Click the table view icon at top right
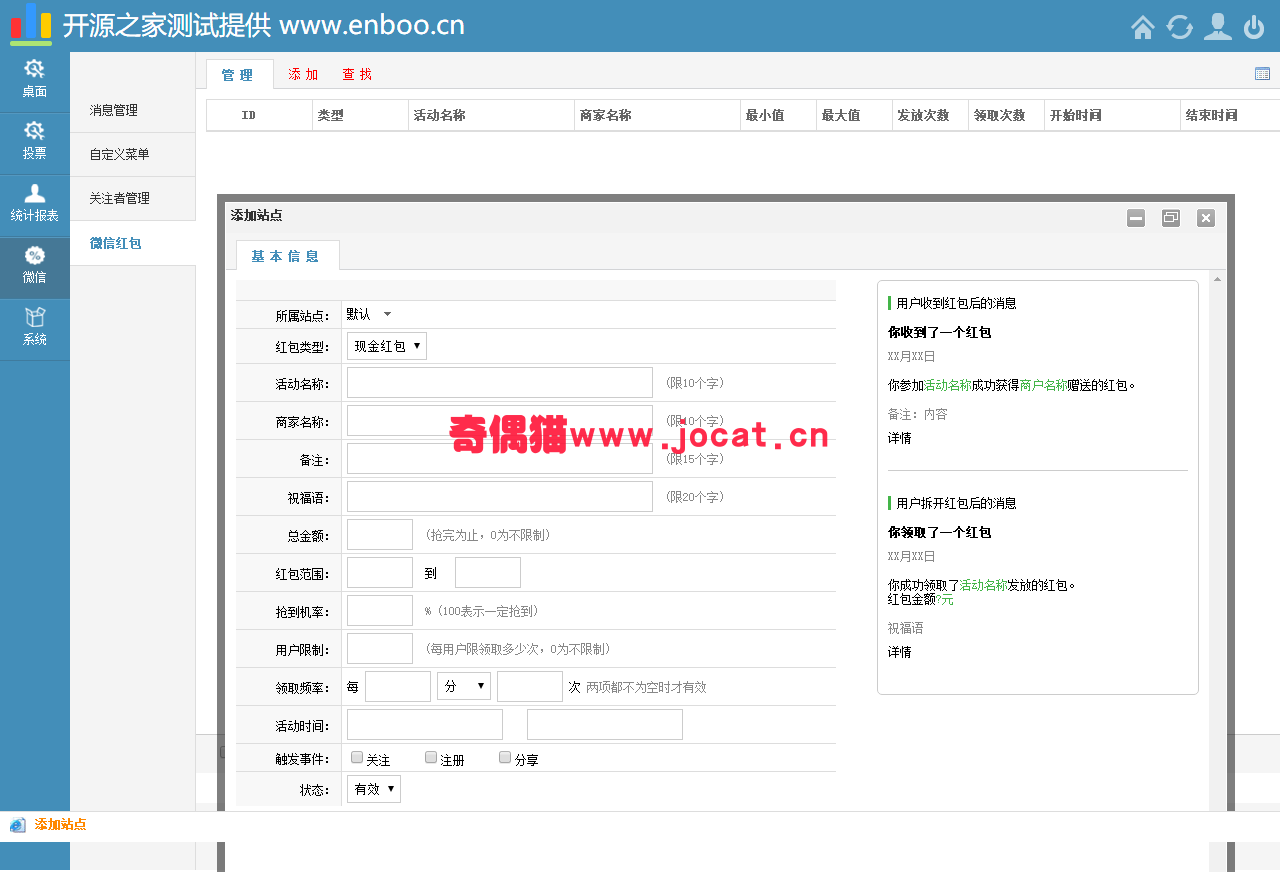The width and height of the screenshot is (1280, 872). 1262,73
